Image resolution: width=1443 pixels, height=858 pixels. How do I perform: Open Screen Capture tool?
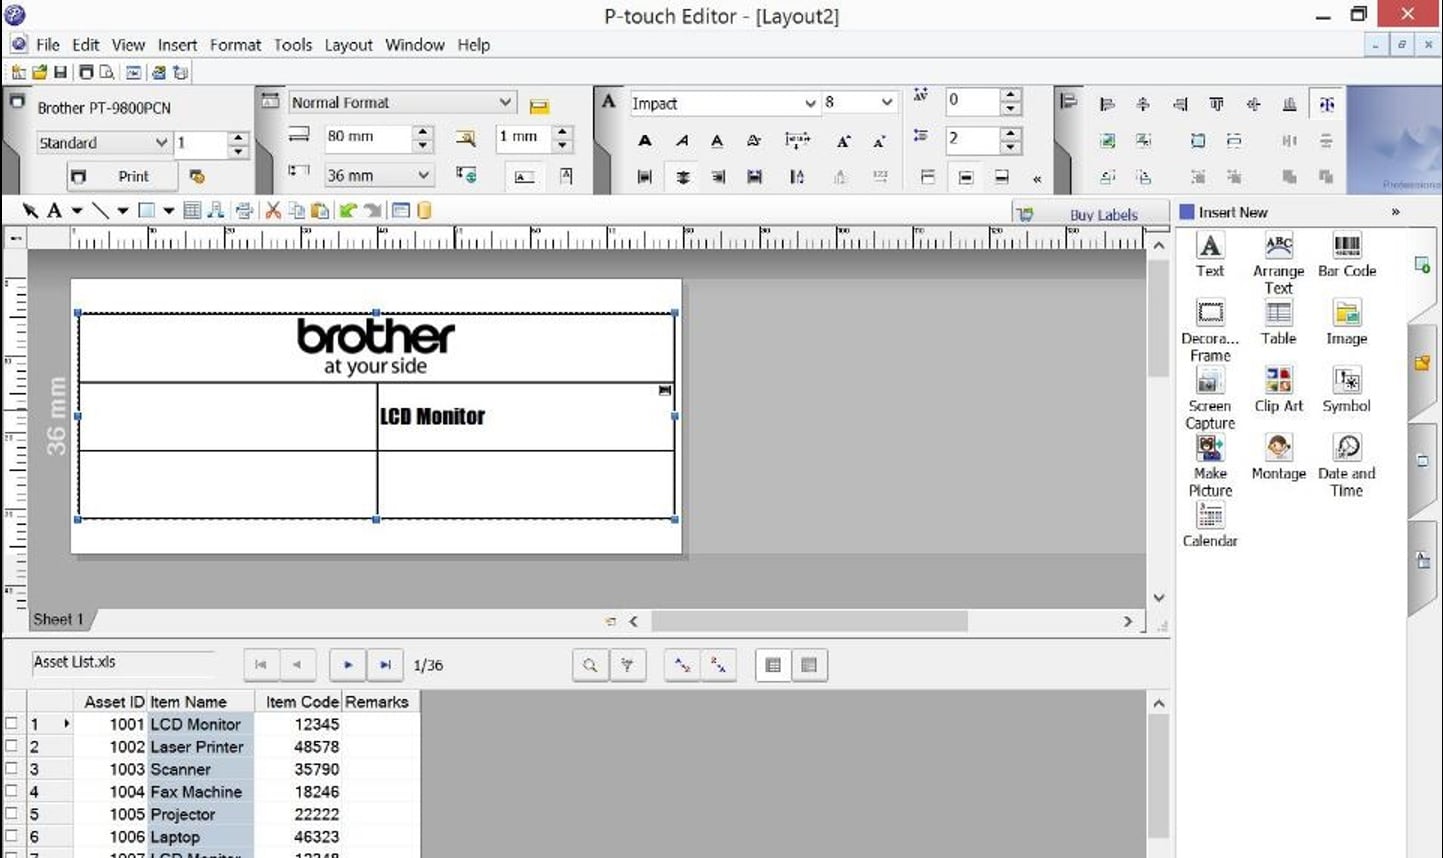pos(1210,398)
